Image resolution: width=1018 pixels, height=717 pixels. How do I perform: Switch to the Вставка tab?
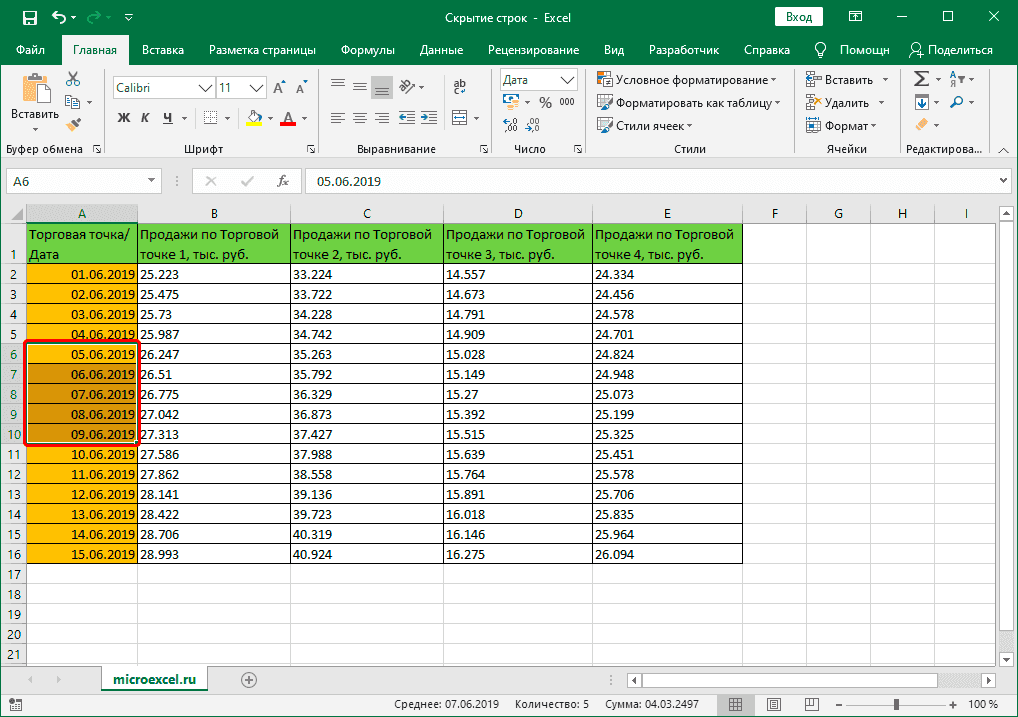[x=162, y=50]
